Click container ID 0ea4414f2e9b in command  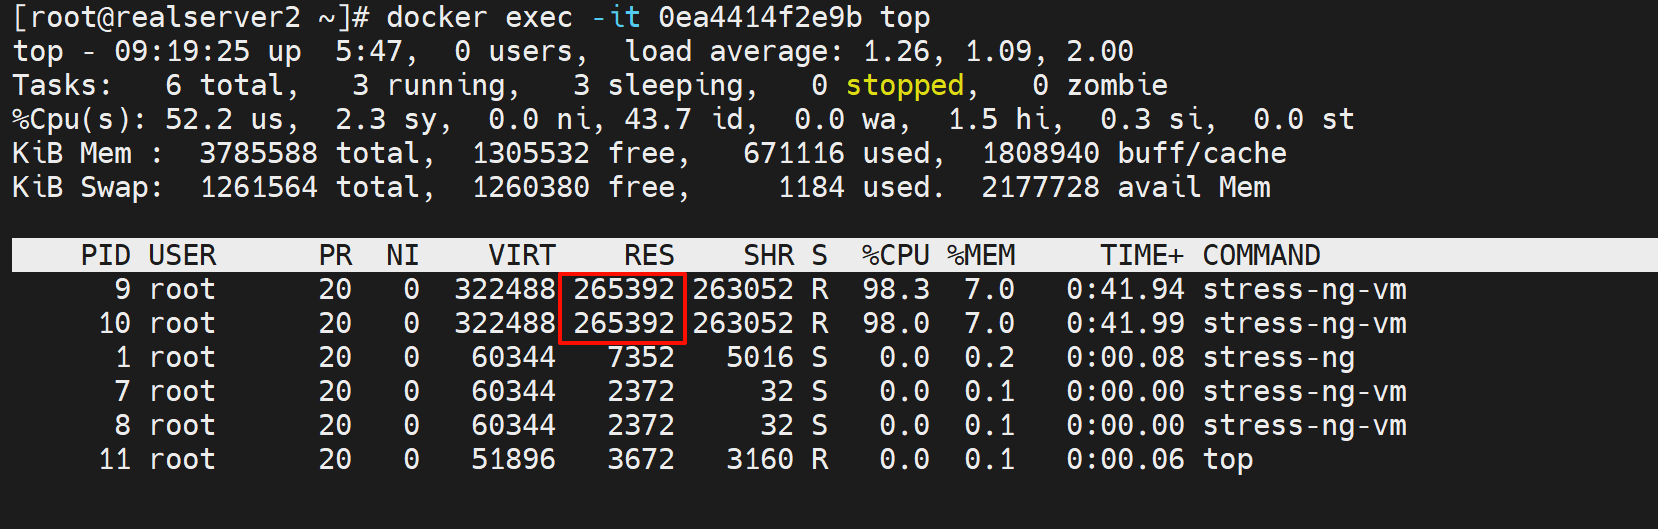click(760, 17)
